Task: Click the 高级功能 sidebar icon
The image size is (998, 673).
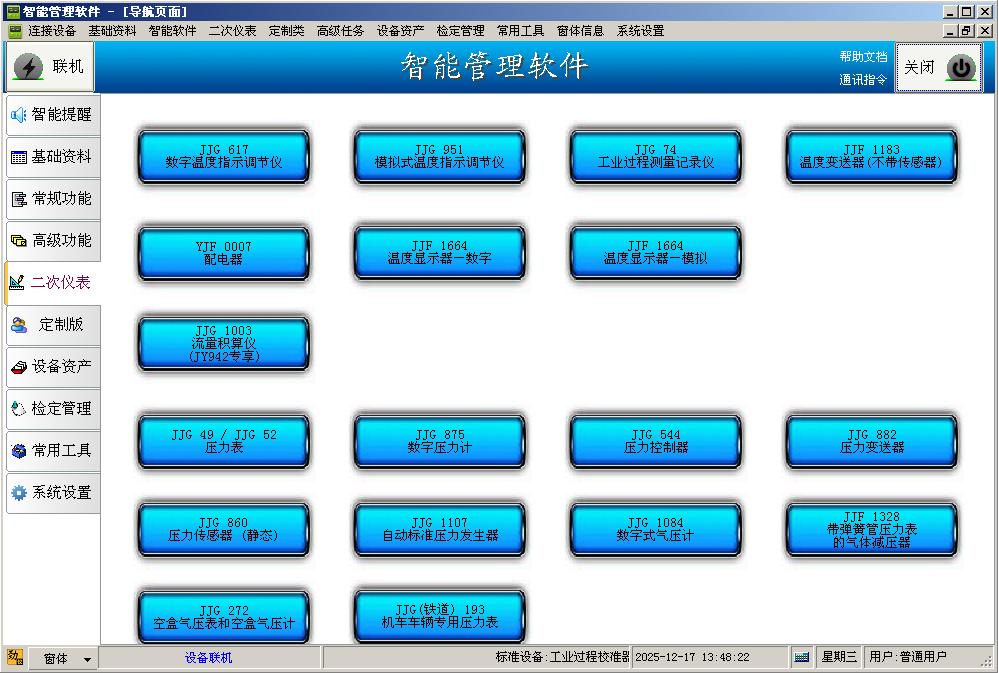Action: pos(18,241)
